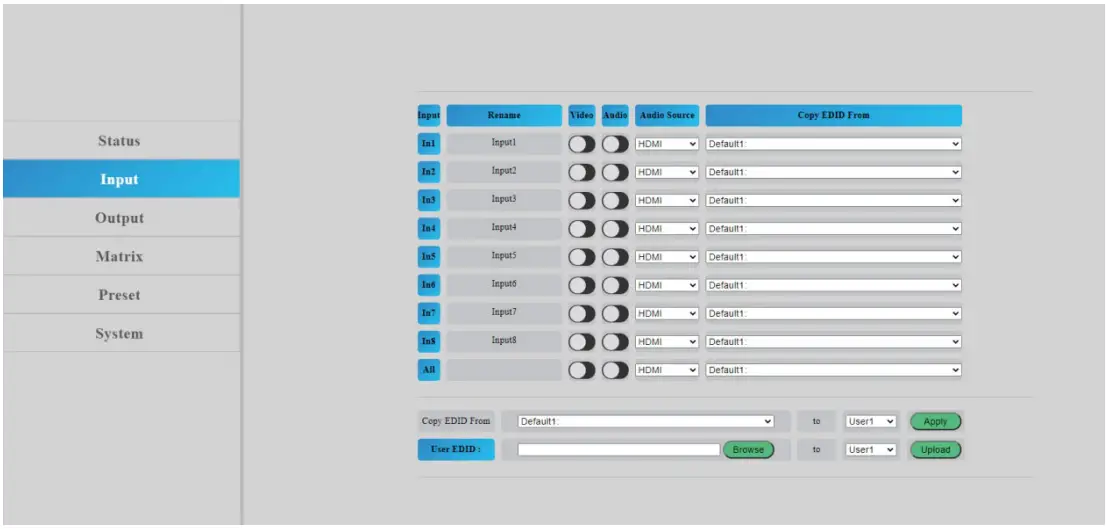This screenshot has width=1109, height=529.
Task: Toggle the Video switch for Input4
Action: click(x=581, y=228)
